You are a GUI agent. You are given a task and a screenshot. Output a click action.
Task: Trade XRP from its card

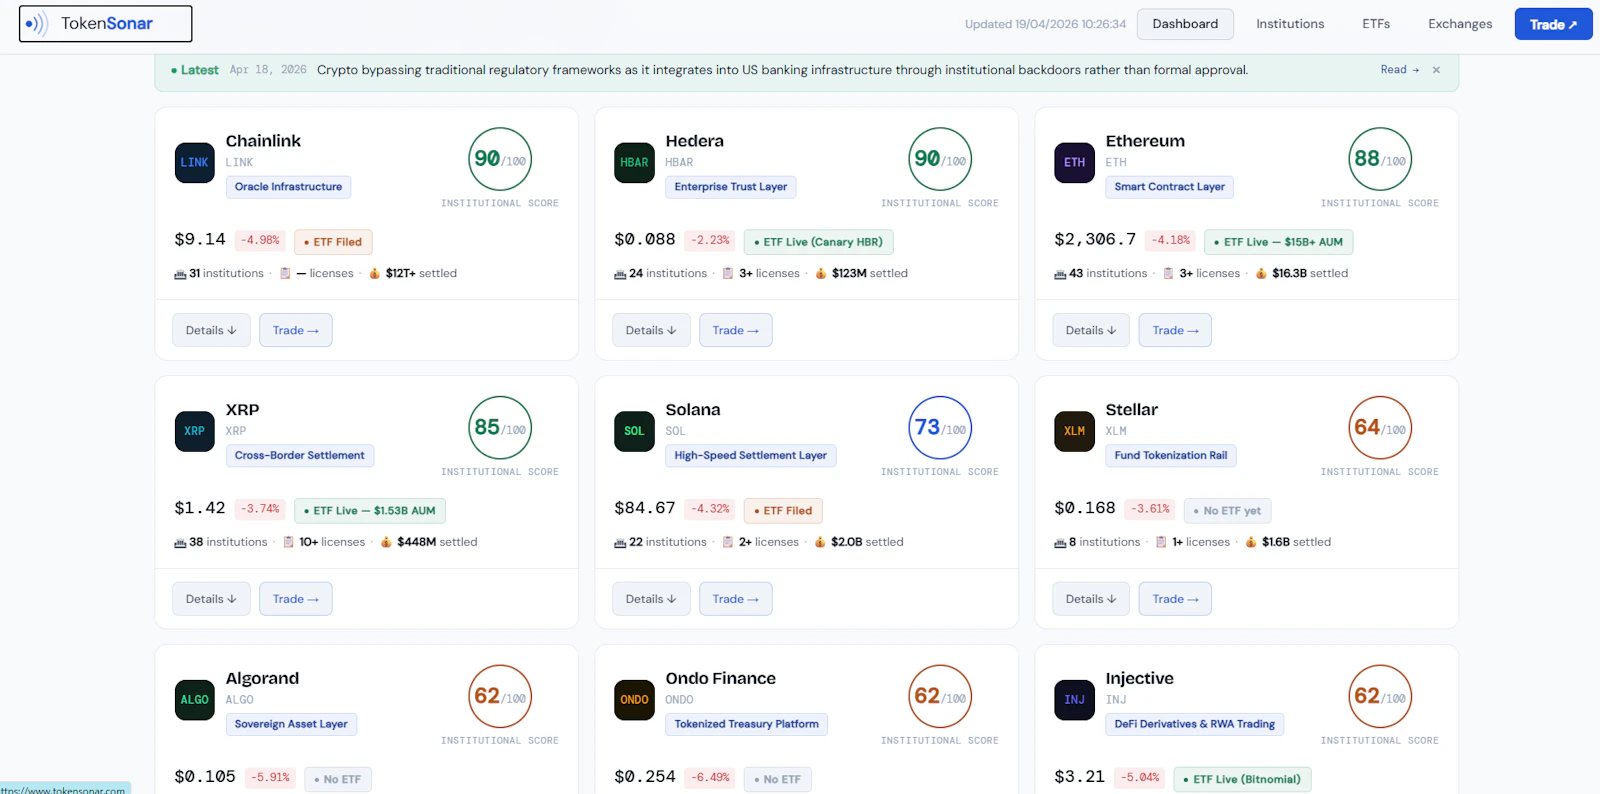point(296,599)
